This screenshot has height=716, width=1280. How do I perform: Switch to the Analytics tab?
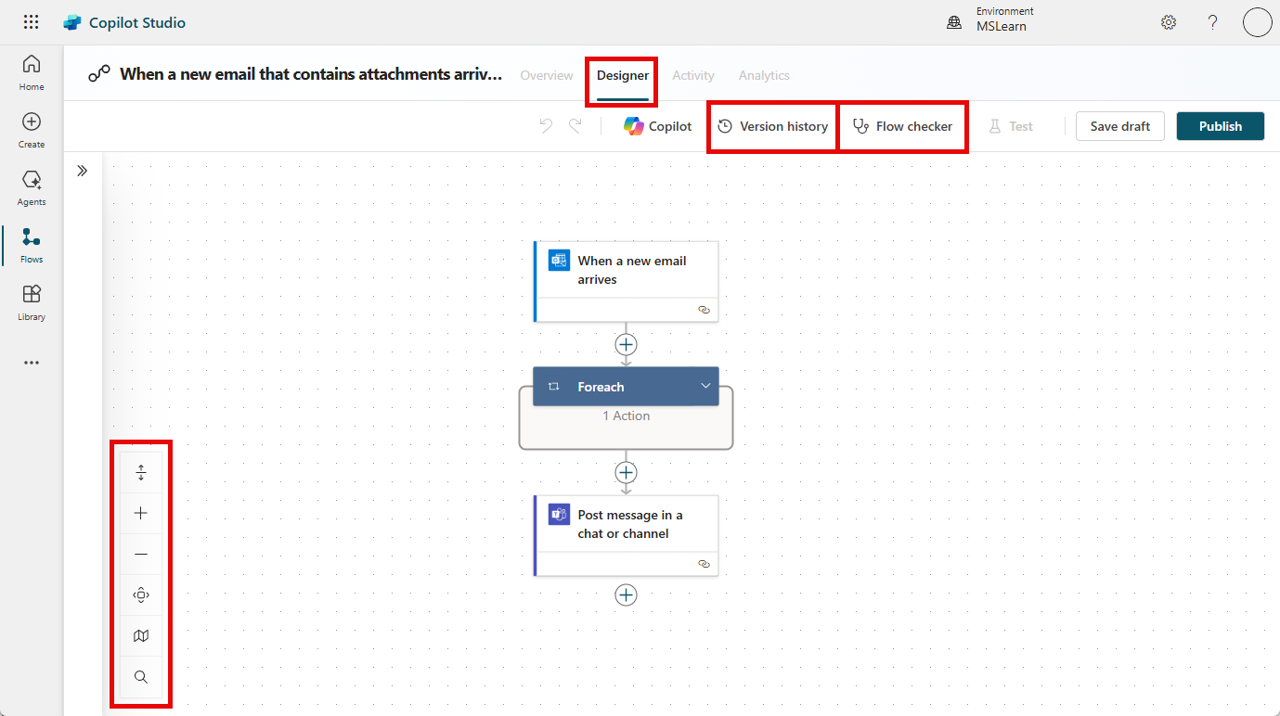coord(764,75)
